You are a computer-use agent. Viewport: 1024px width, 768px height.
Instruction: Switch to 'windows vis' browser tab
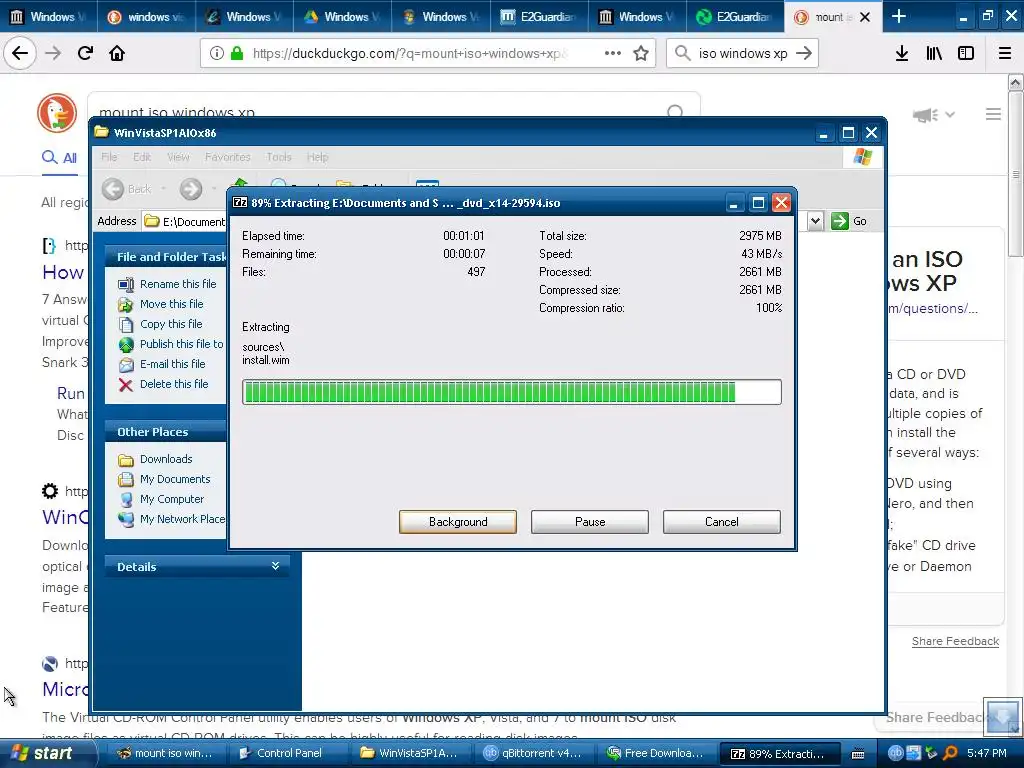147,16
